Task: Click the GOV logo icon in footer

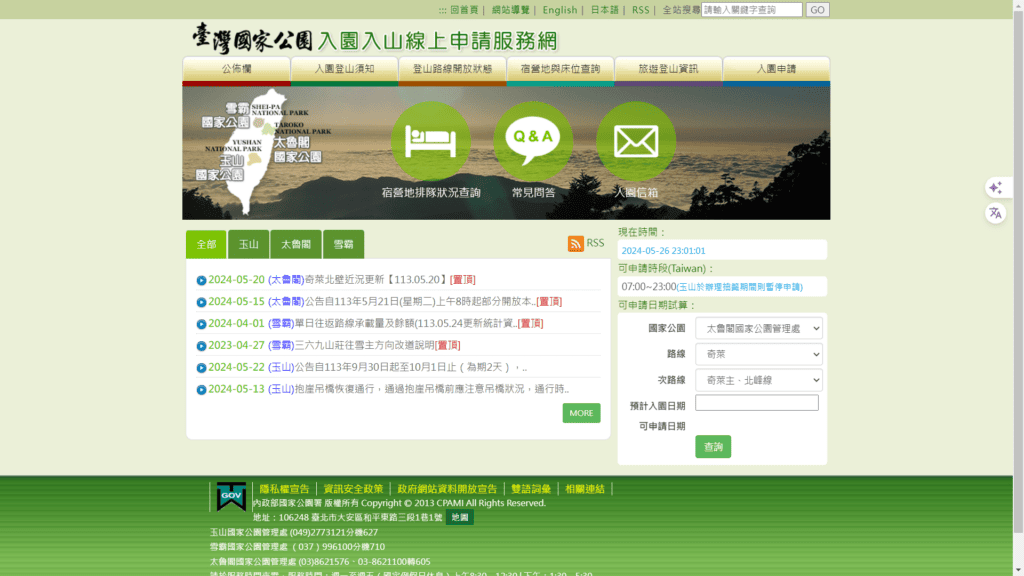Action: (231, 497)
